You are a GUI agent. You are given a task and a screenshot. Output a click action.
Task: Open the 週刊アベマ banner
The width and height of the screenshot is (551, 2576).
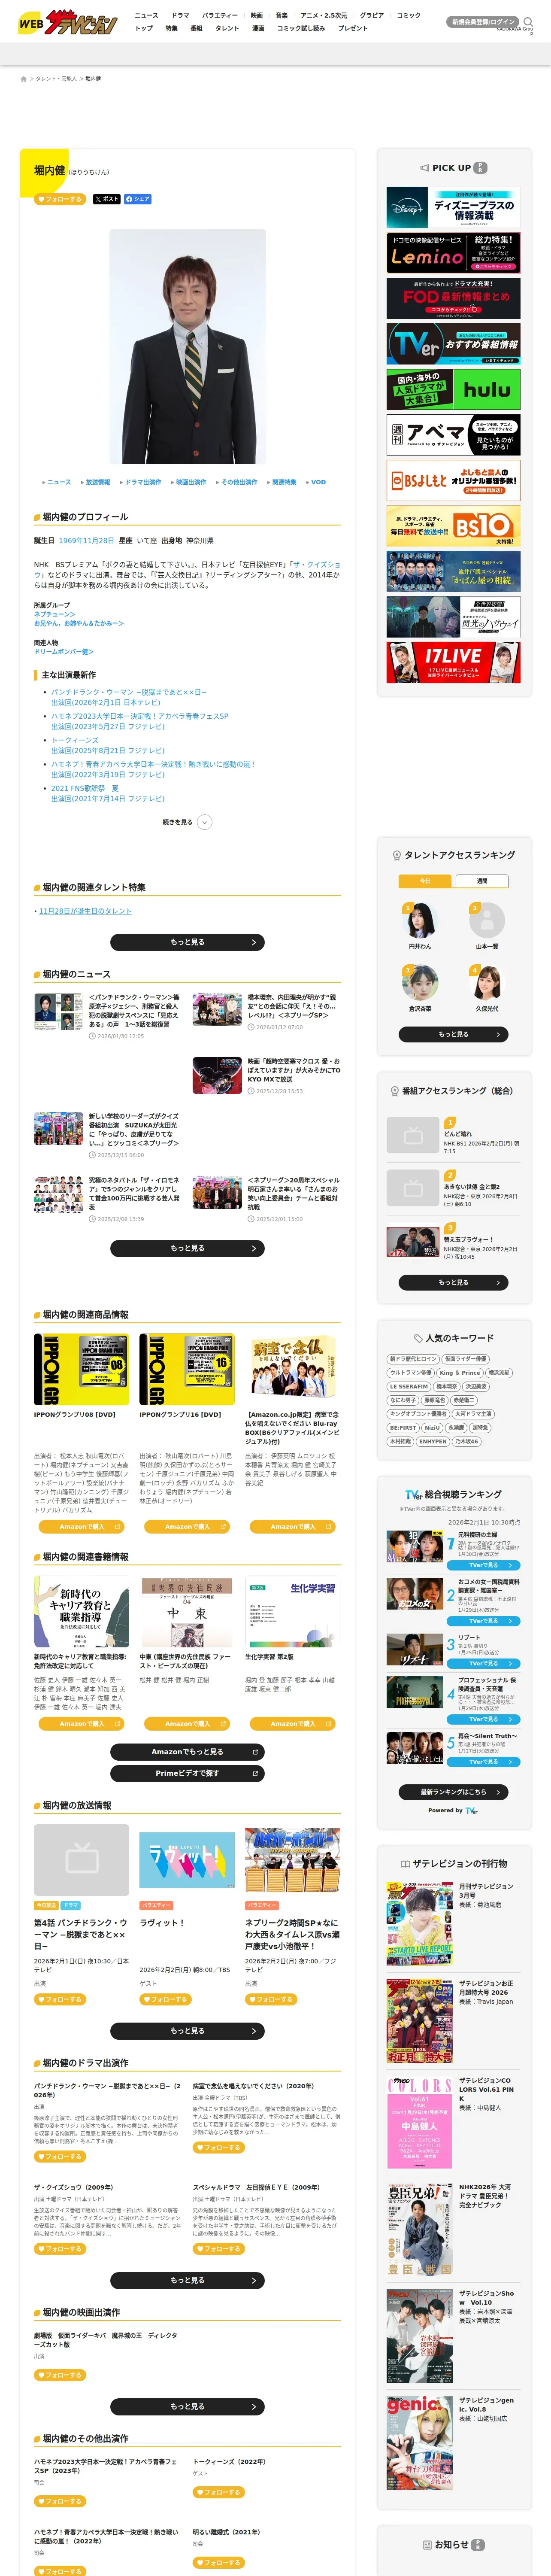(453, 435)
